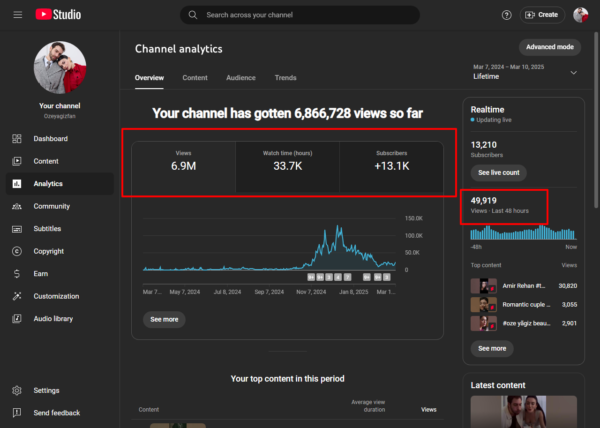Go to Content in sidebar

coord(46,161)
